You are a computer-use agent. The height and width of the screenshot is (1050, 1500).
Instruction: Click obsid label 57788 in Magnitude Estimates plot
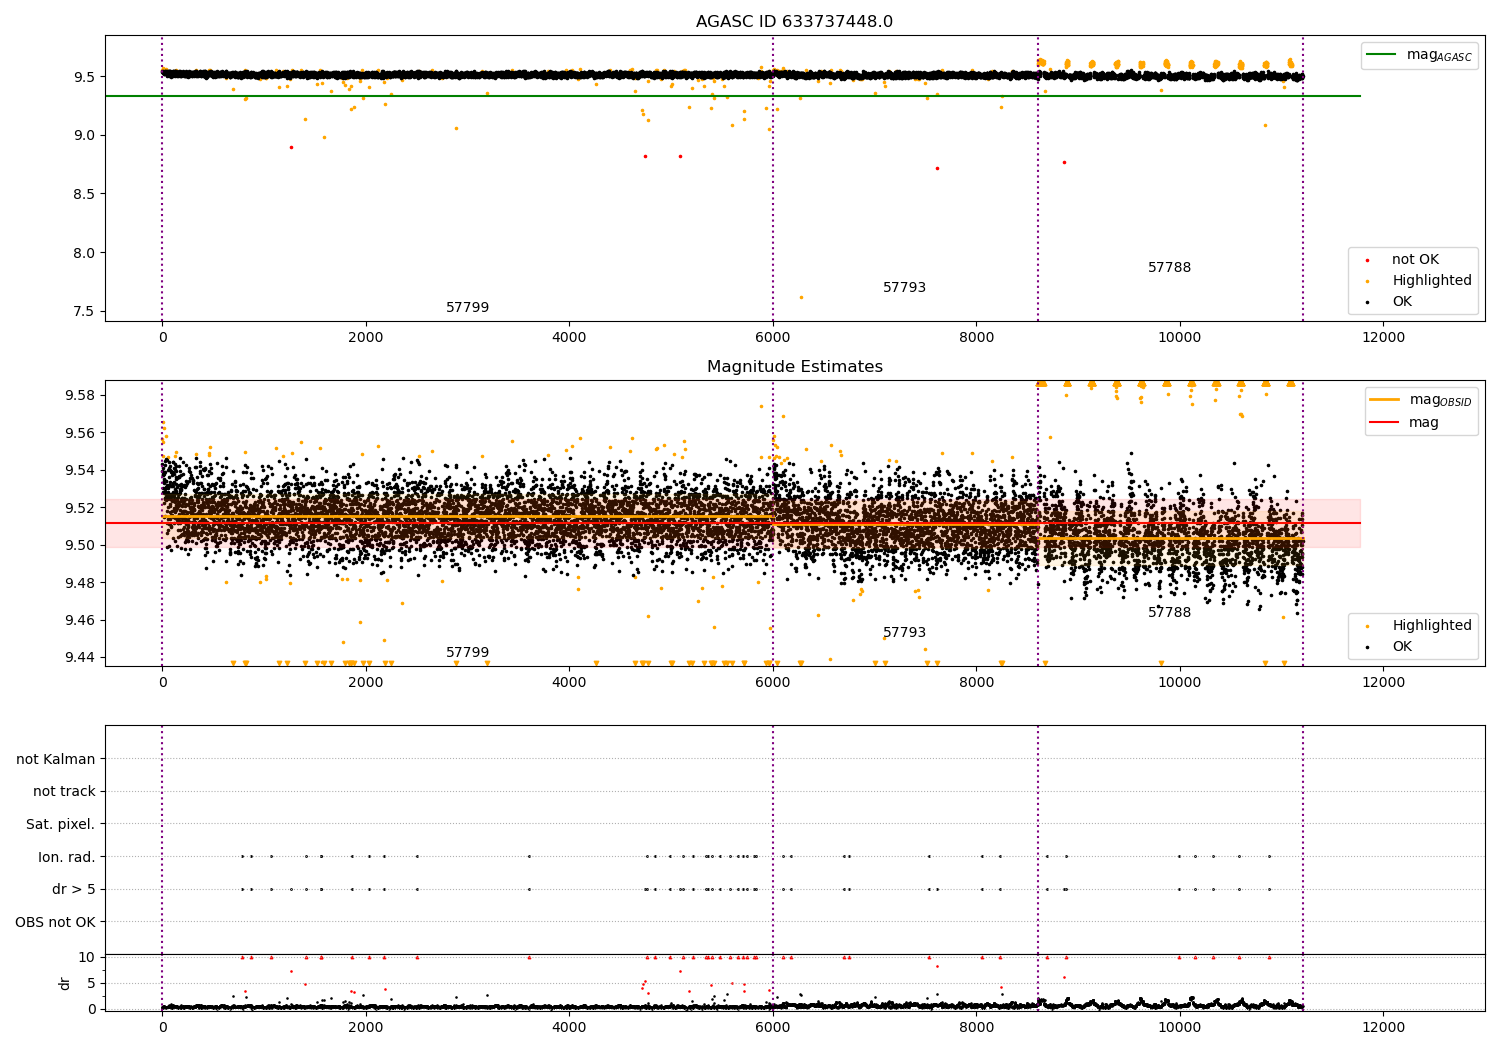point(1169,613)
